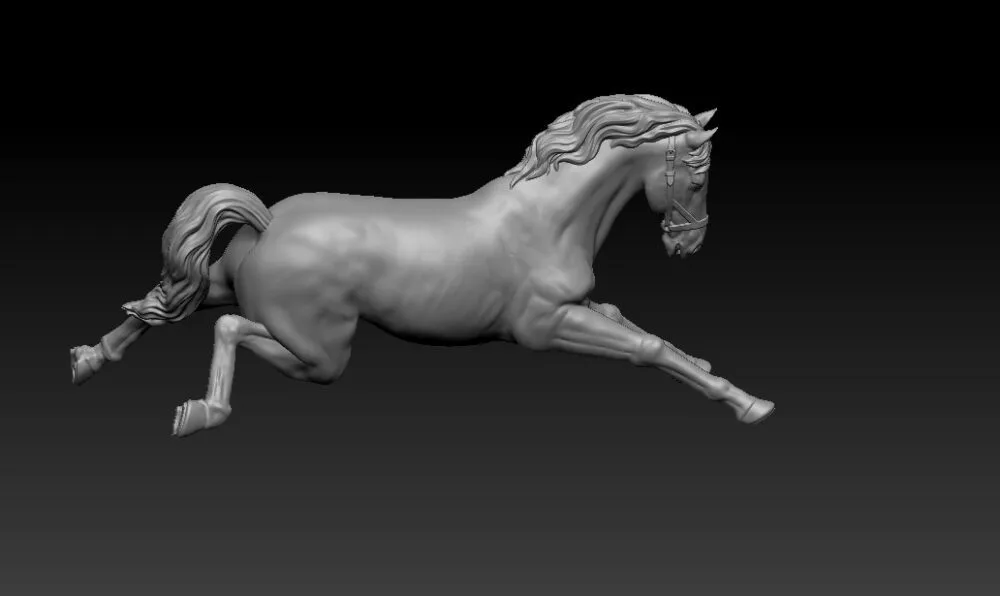Select the extended front leg's knee
Viewport: 1000px width, 596px height.
(x=648, y=350)
